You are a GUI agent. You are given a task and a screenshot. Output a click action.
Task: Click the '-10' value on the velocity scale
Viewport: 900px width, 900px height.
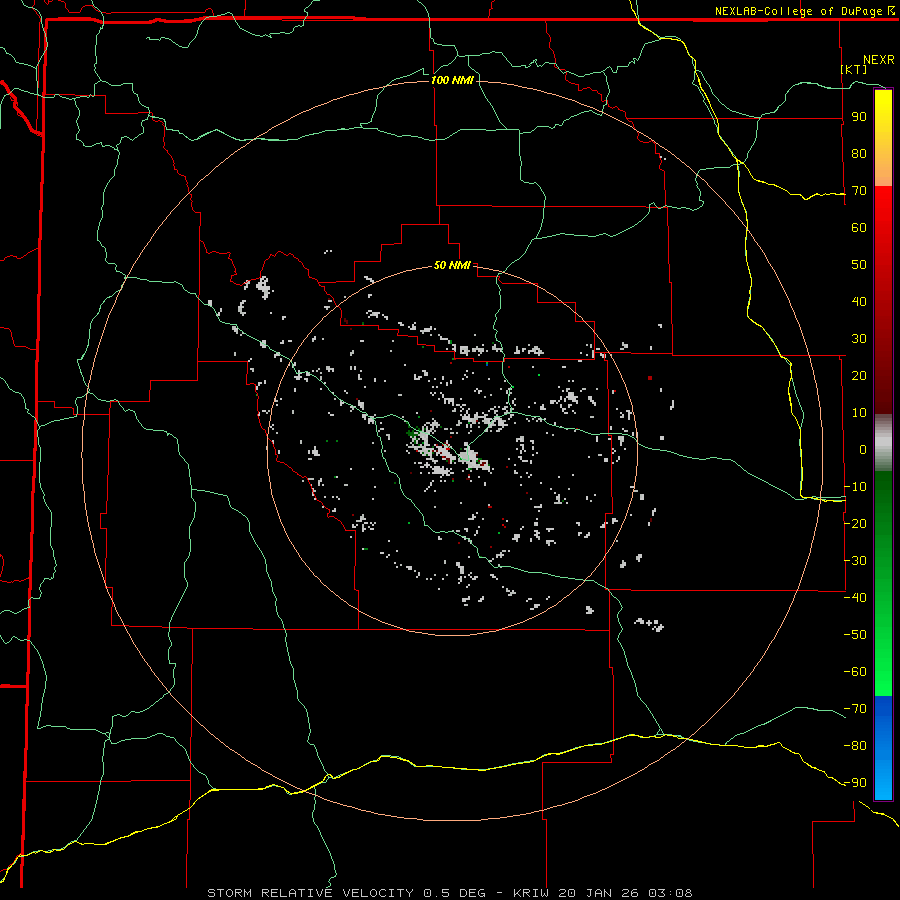pos(855,487)
